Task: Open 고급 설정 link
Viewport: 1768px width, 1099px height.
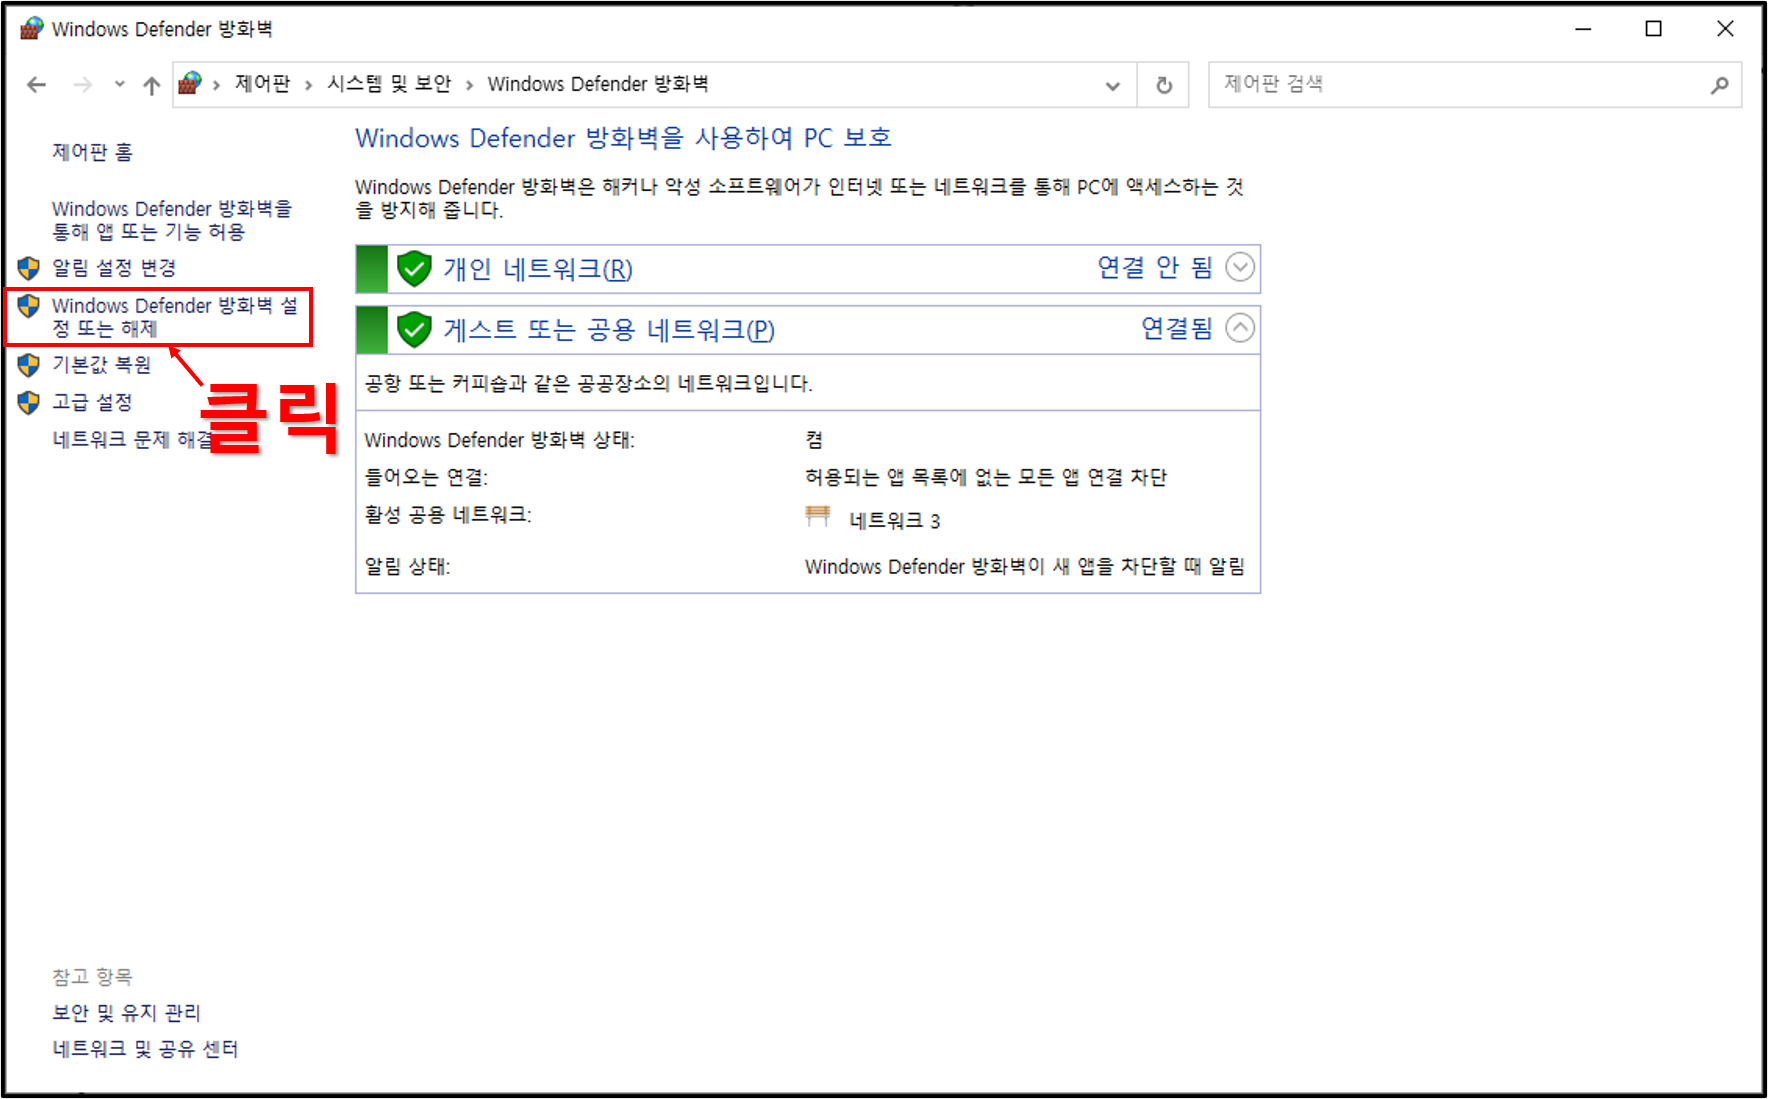Action: point(92,402)
